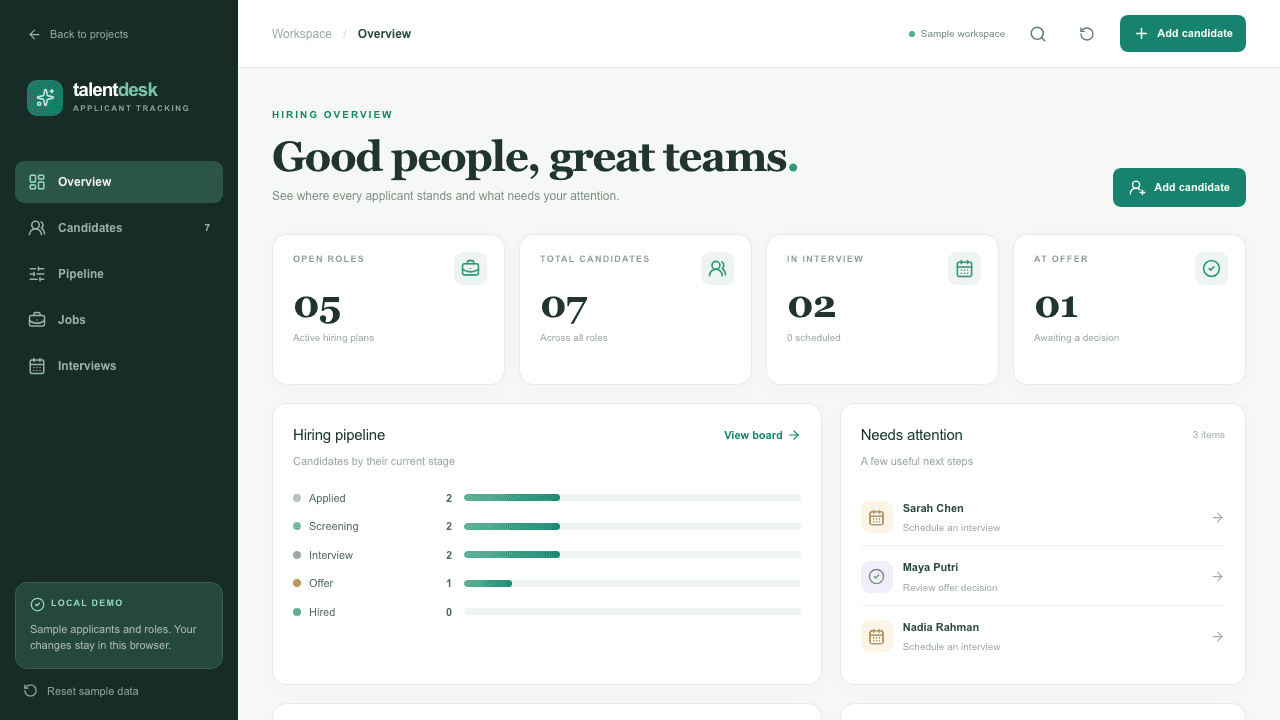Navigate to Jobs in the sidebar
Image resolution: width=1280 pixels, height=720 pixels.
[x=119, y=320]
